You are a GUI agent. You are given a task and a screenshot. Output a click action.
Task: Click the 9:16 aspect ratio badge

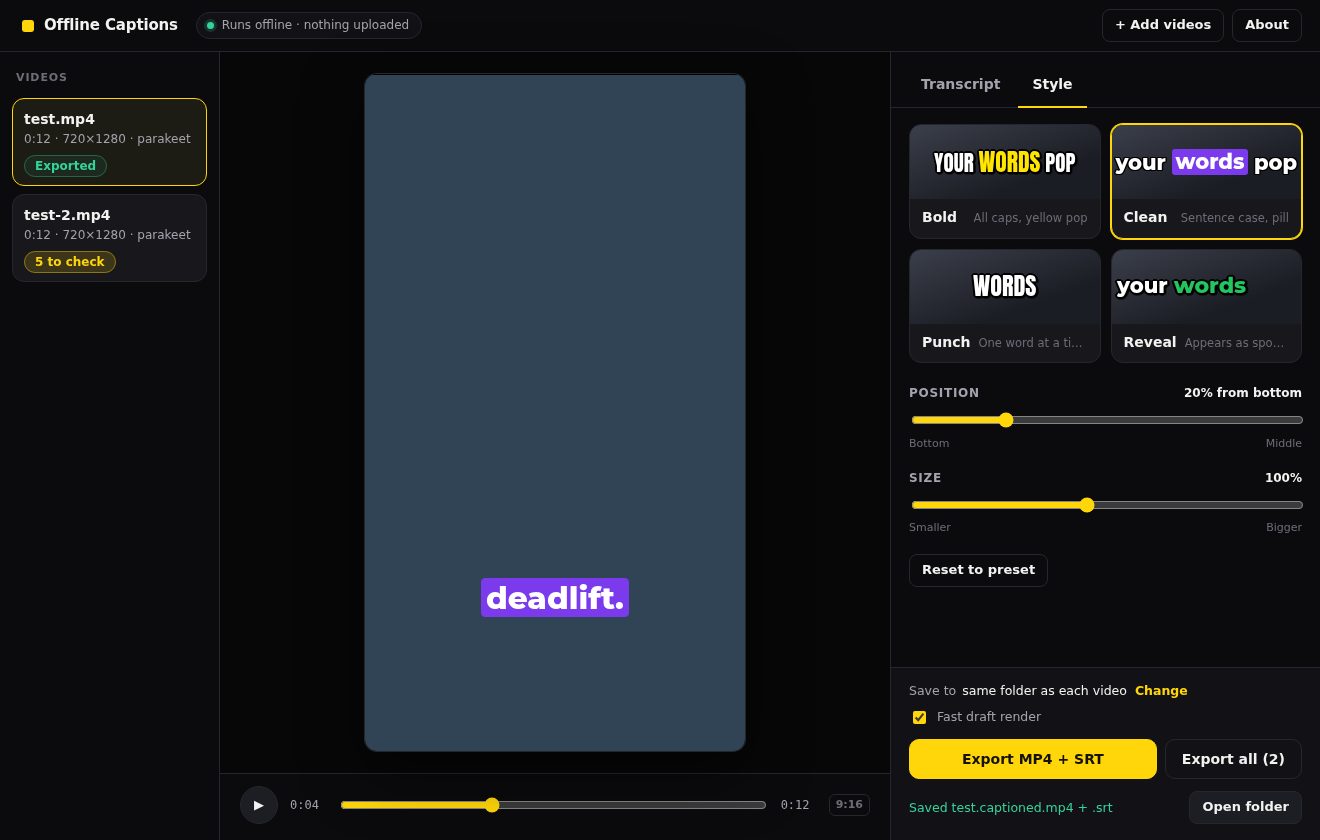pyautogui.click(x=849, y=805)
